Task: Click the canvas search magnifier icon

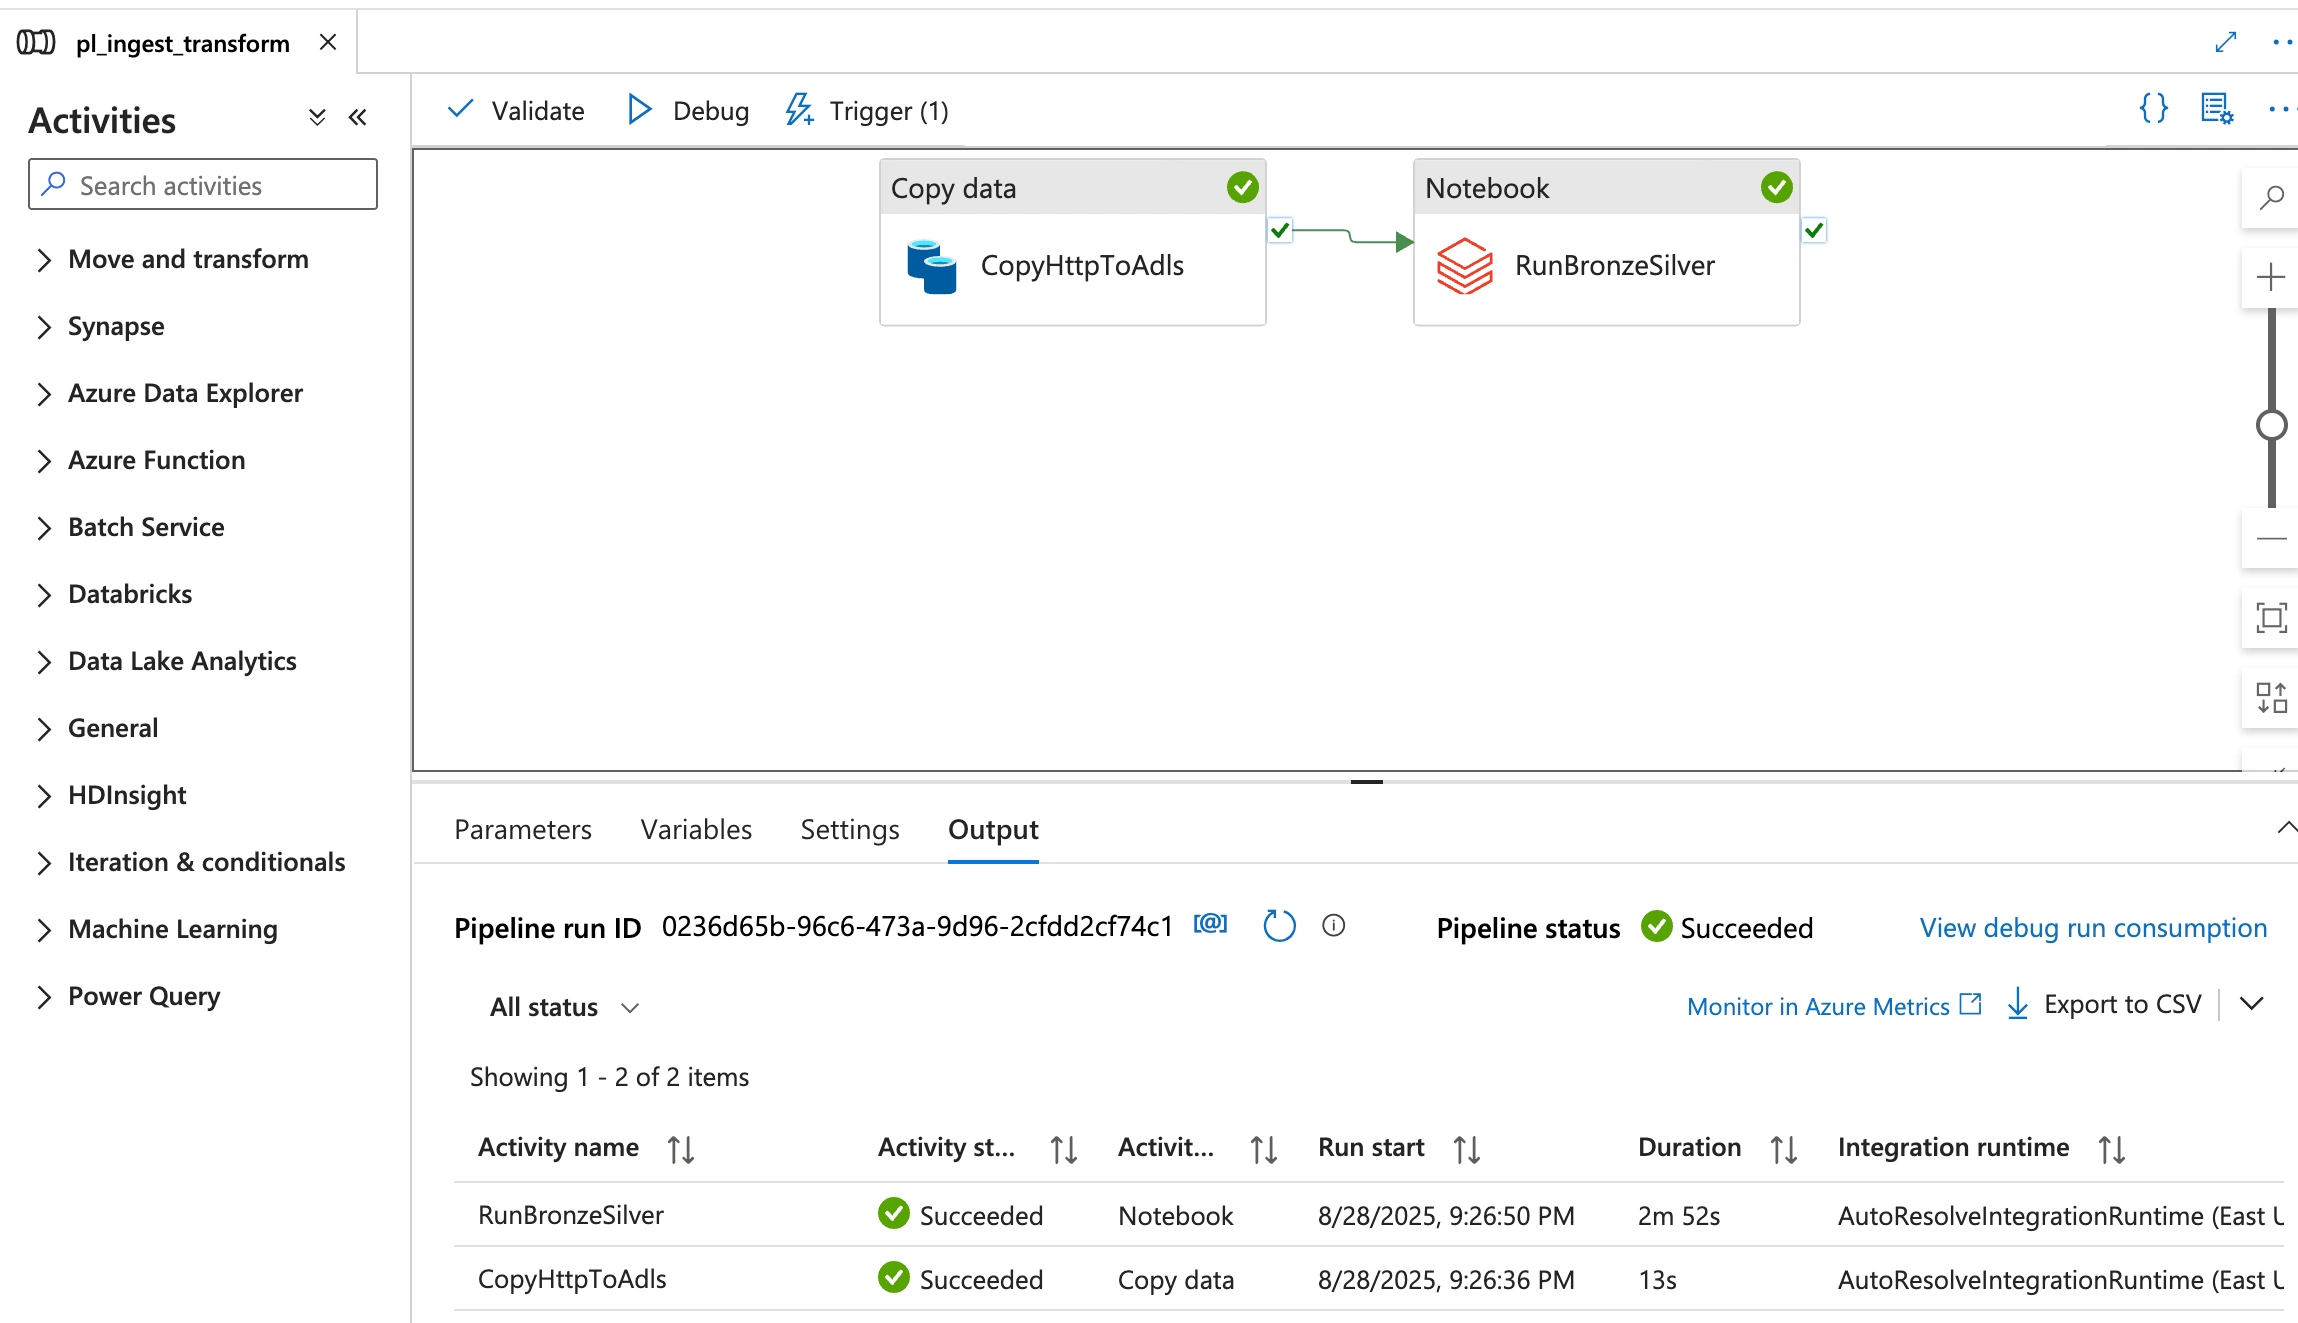Action: [2271, 197]
